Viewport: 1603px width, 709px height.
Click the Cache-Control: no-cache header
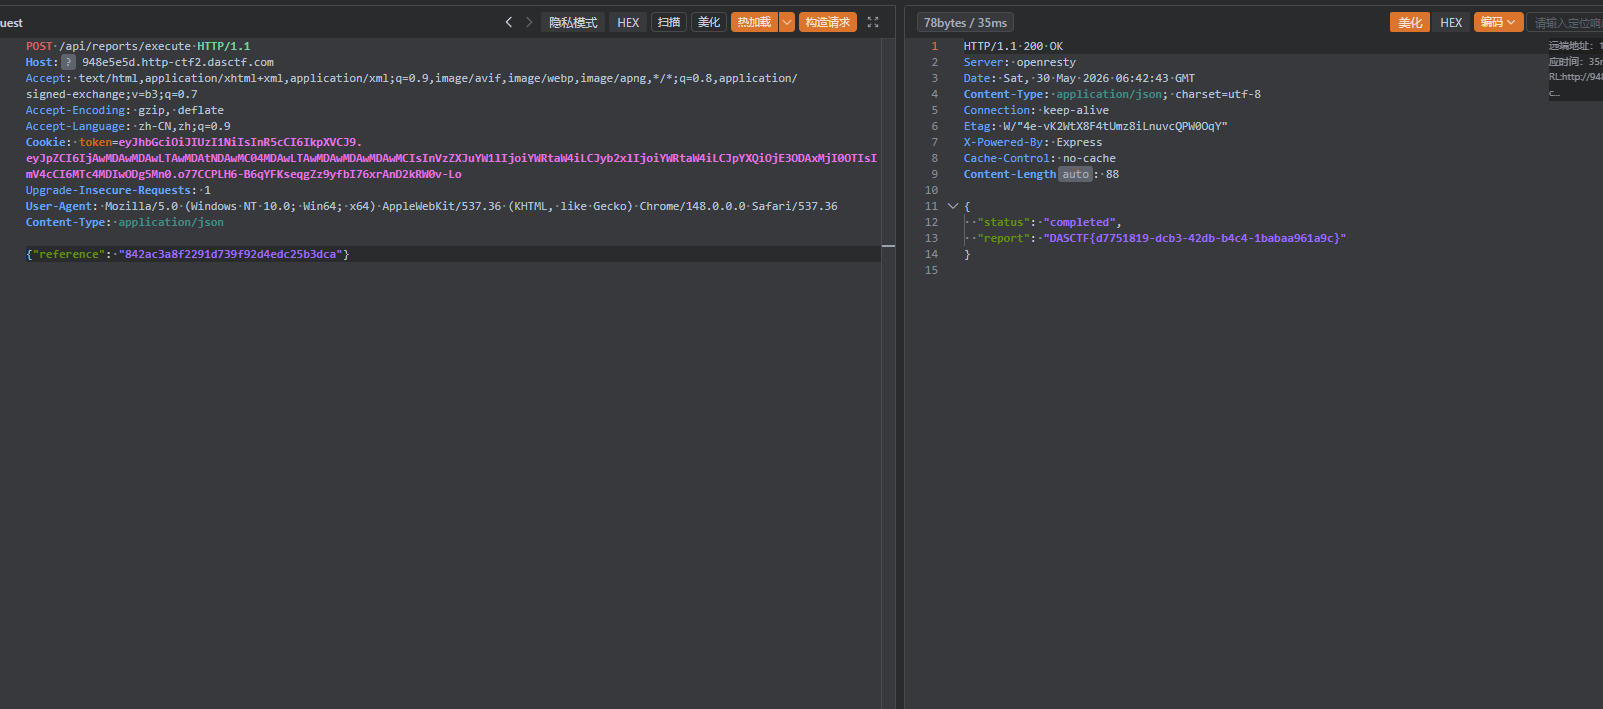pyautogui.click(x=1040, y=158)
